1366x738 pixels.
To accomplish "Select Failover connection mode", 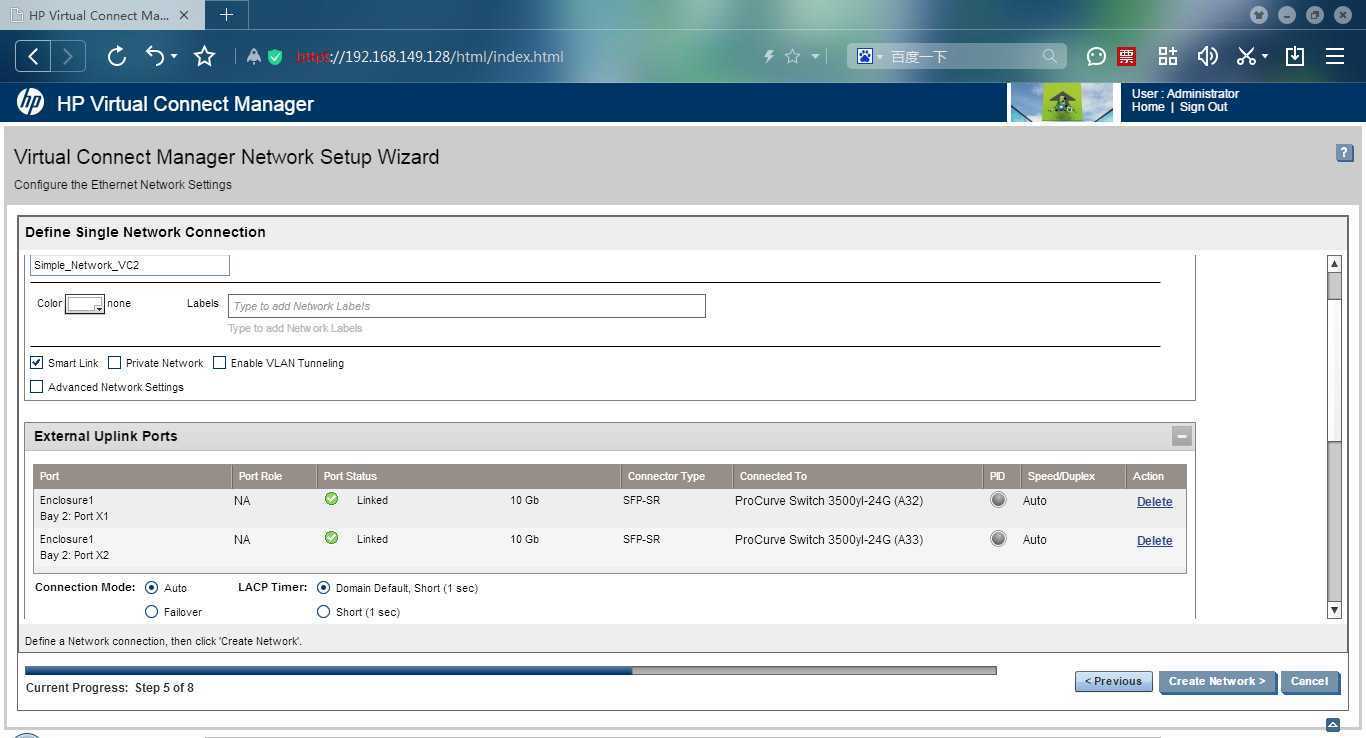I will click(x=152, y=612).
